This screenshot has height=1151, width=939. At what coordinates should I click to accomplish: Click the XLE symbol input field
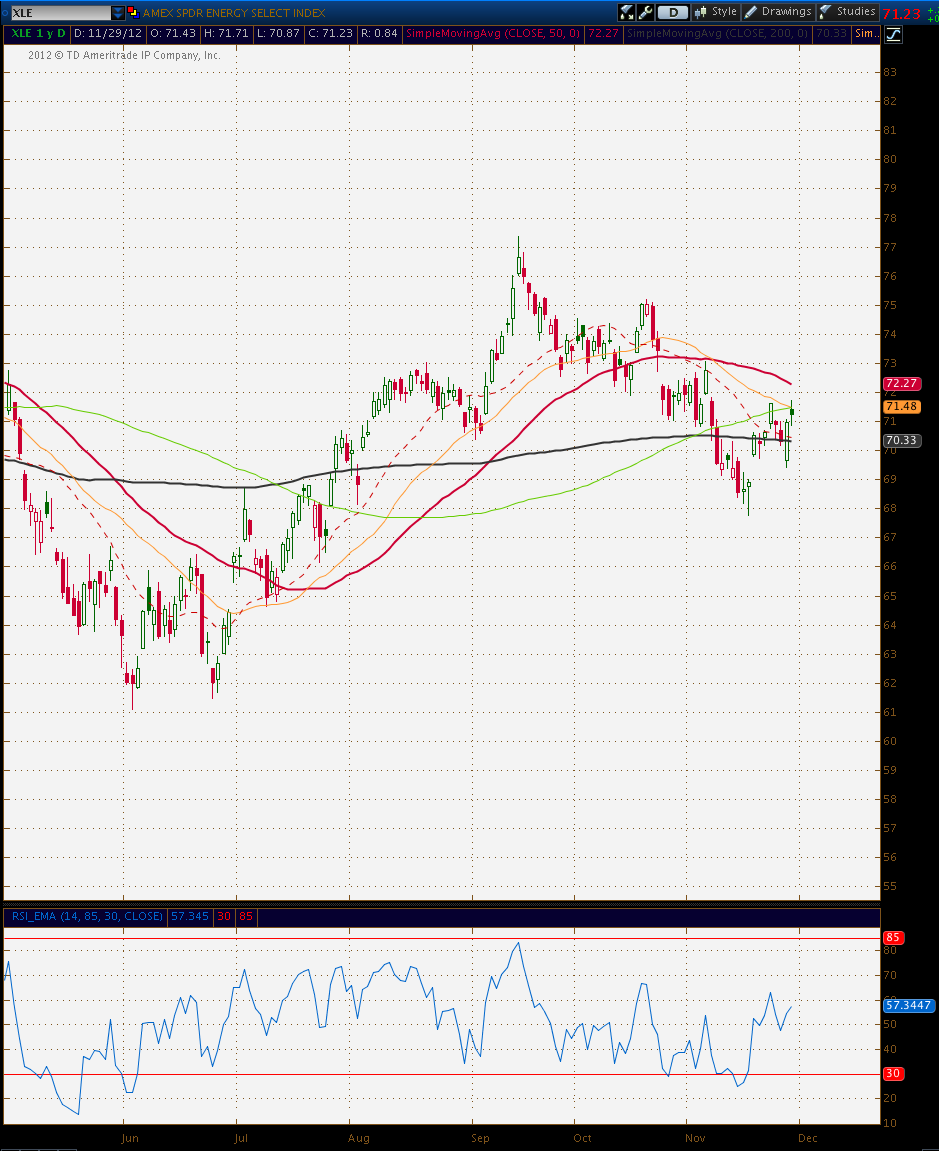tap(60, 12)
